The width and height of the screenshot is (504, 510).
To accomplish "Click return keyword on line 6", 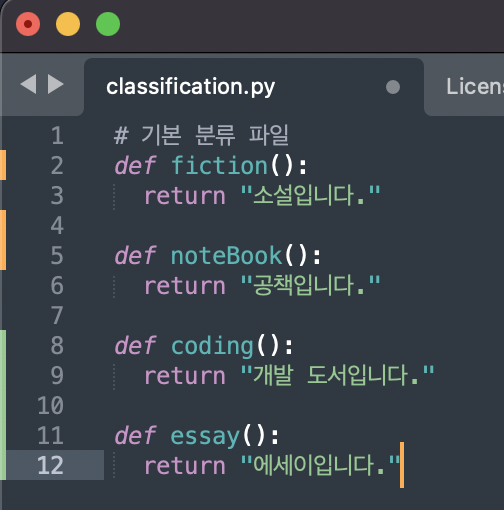I will [185, 286].
